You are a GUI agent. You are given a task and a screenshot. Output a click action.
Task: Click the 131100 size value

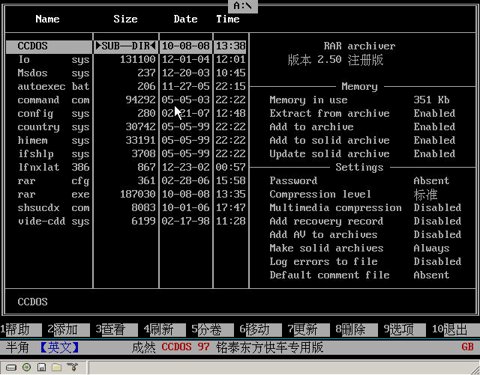[x=138, y=60]
